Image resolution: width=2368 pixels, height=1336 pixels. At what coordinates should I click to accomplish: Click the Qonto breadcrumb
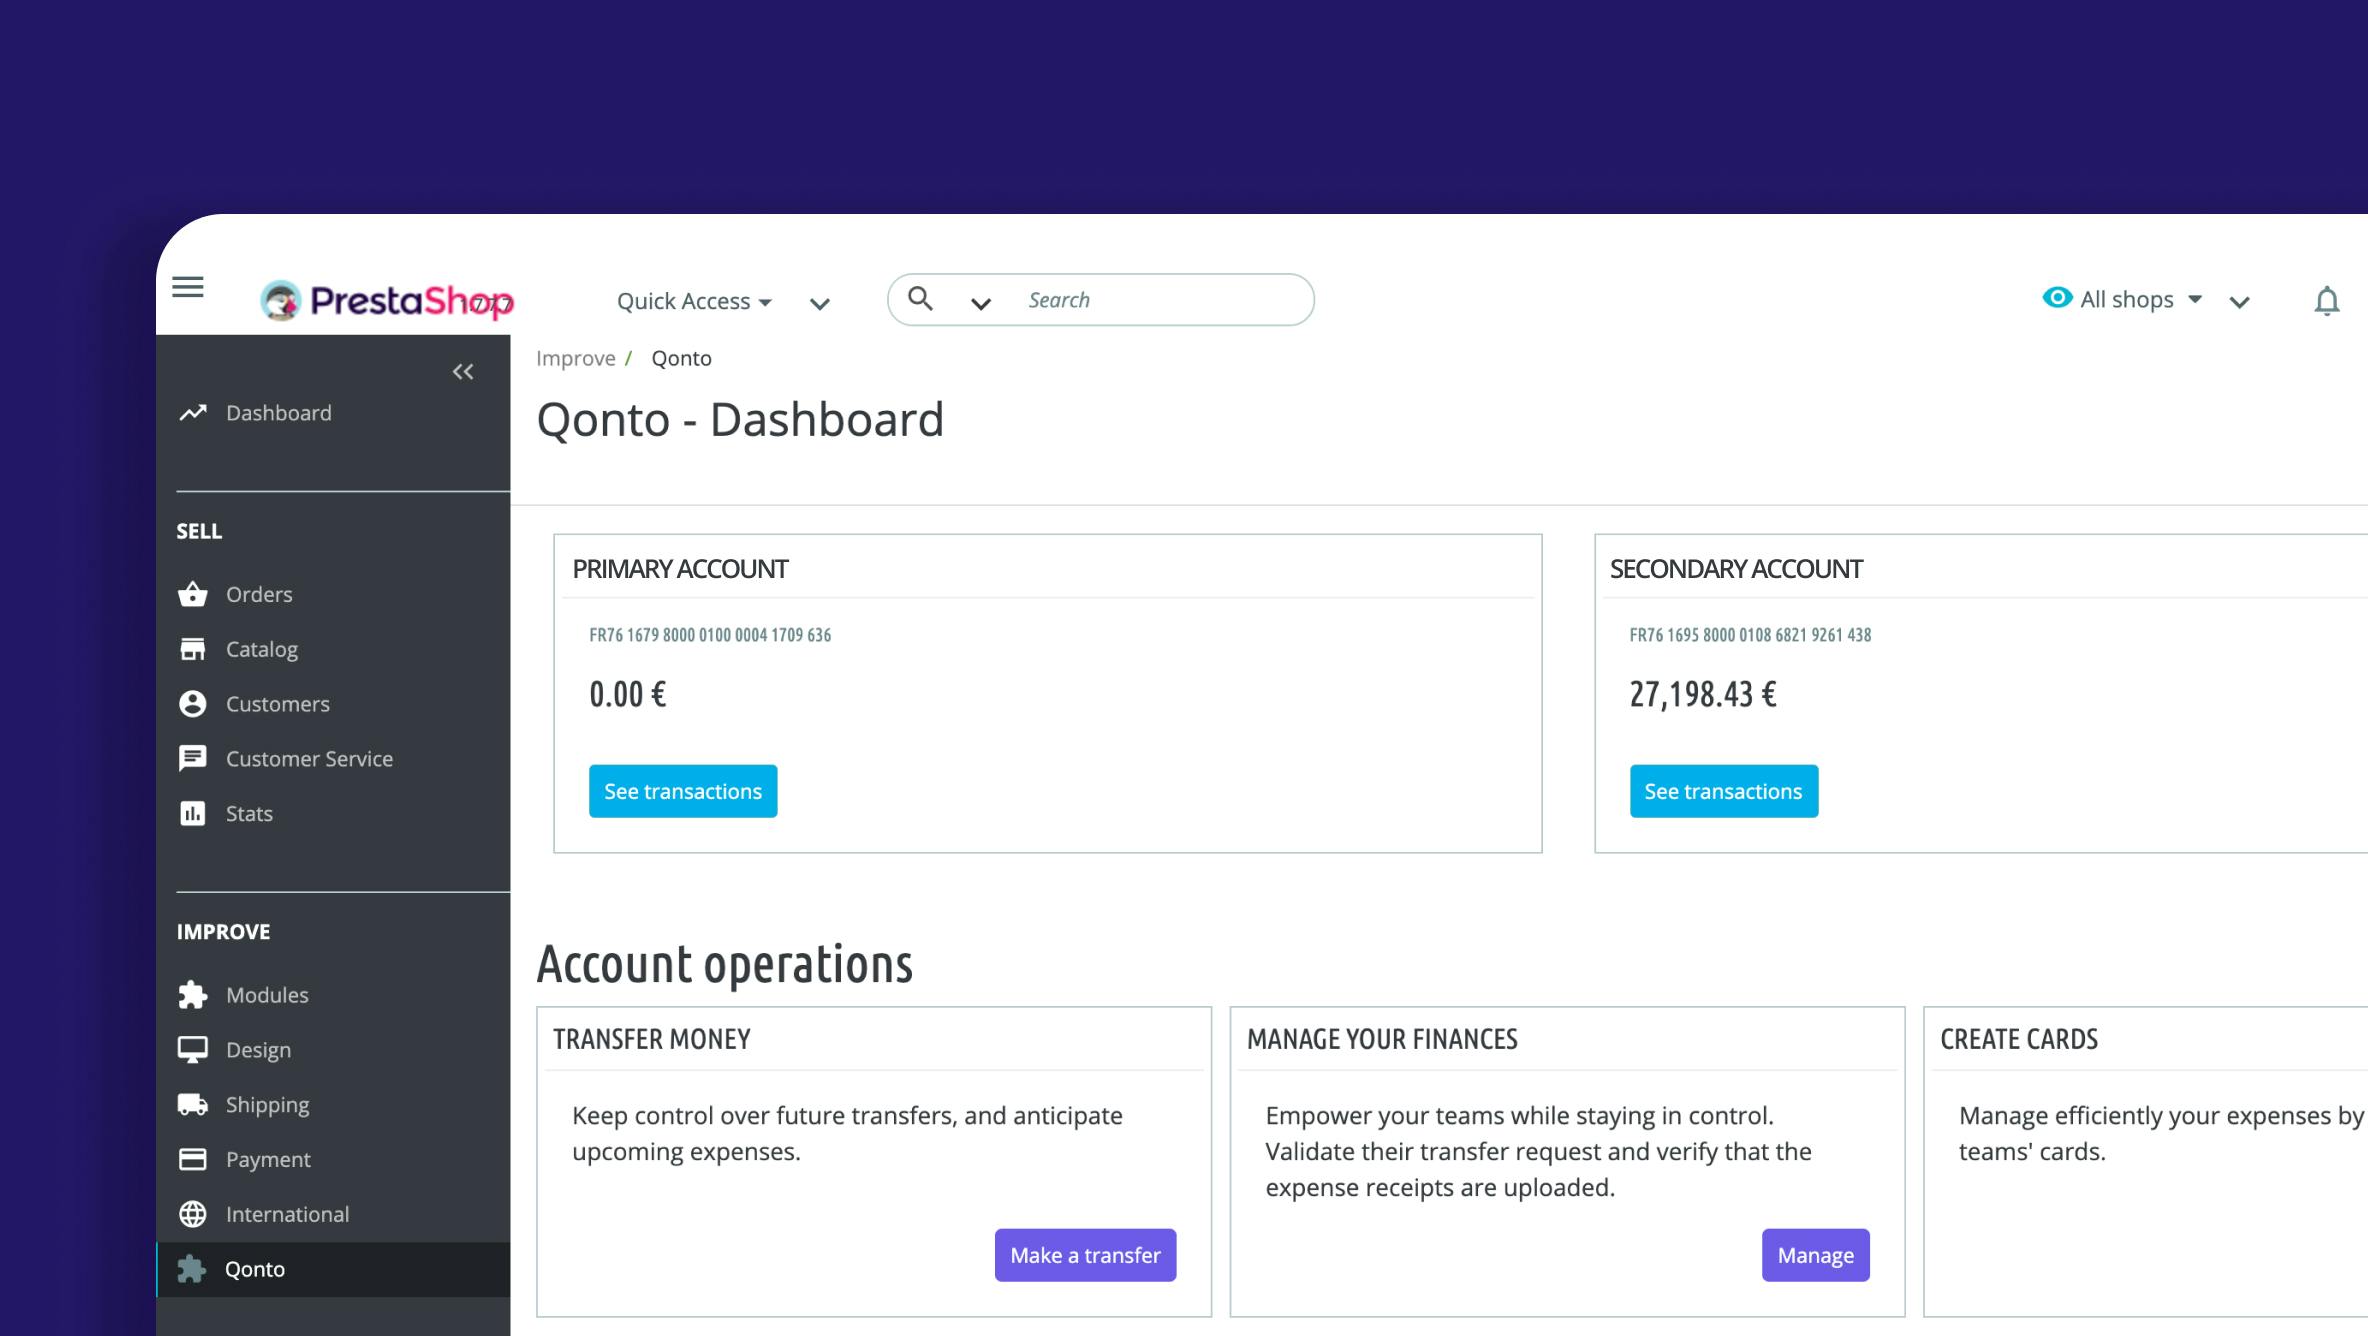681,358
